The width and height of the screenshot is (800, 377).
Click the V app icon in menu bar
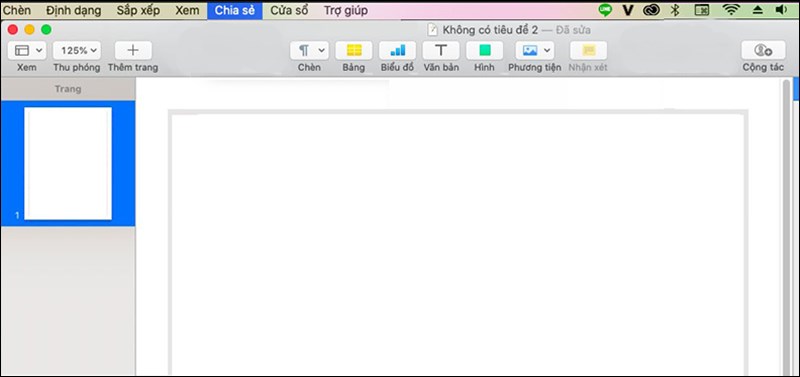[x=629, y=10]
